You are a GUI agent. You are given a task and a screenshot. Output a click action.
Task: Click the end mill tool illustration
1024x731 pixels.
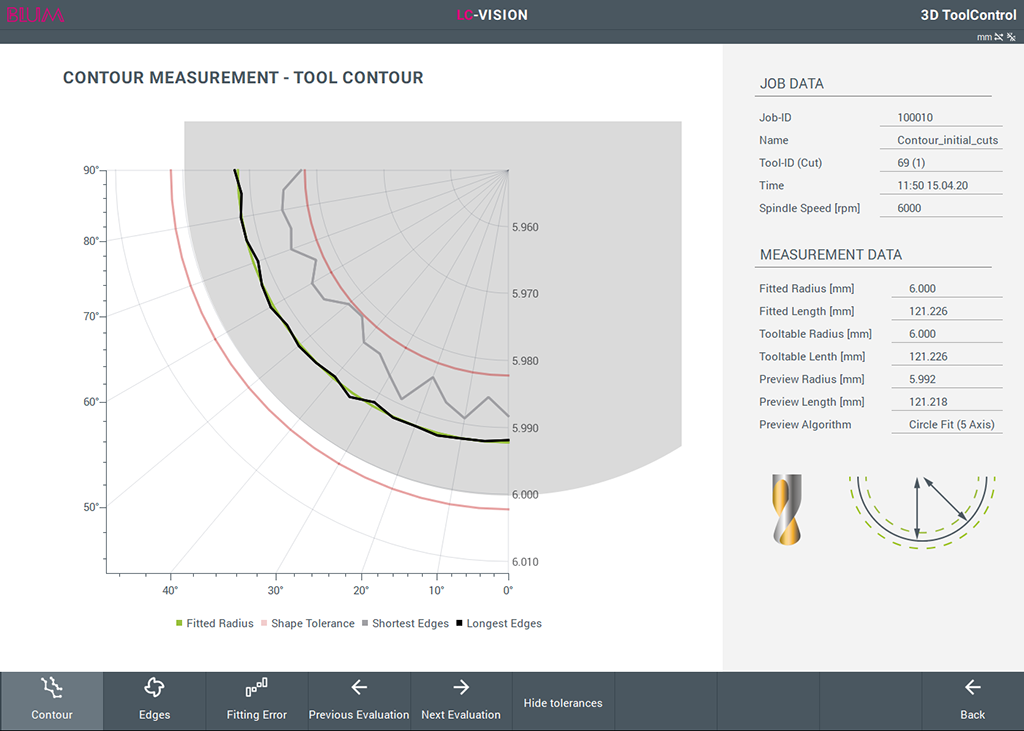(x=787, y=510)
